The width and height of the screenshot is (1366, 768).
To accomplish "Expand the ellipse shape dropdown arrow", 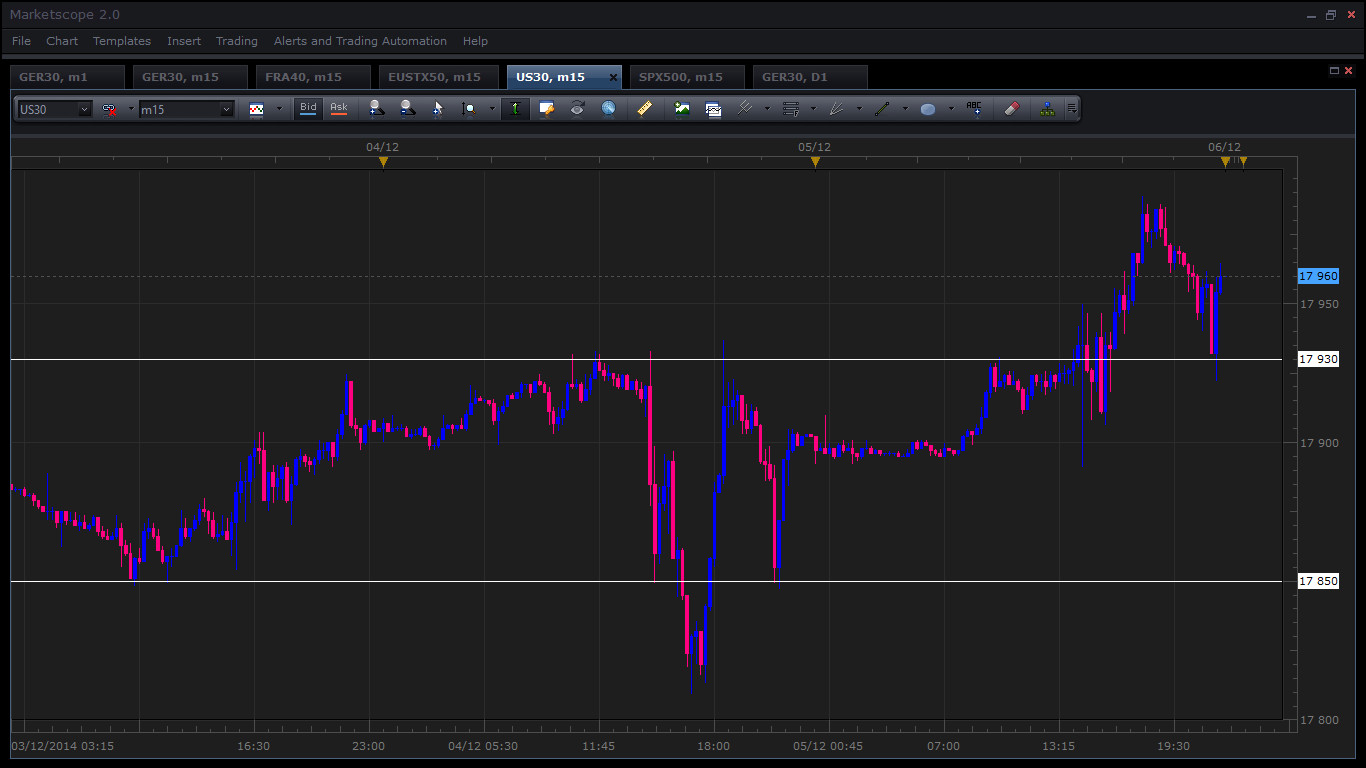I will (x=951, y=109).
